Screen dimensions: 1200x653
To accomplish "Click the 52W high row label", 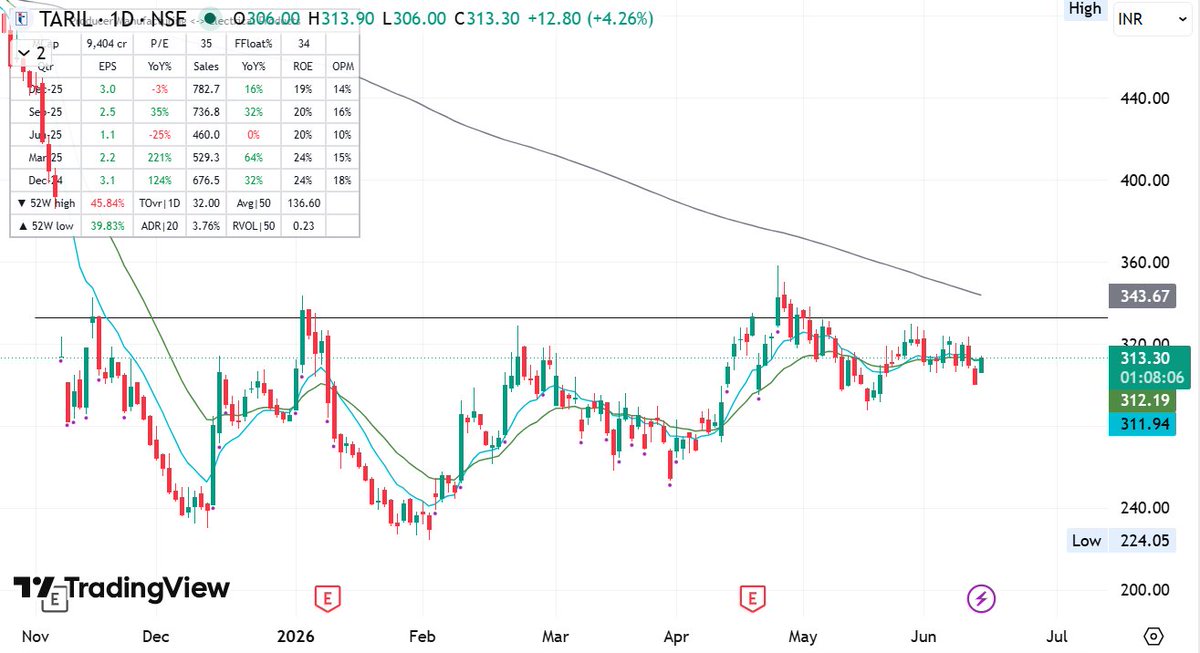I will coord(46,203).
